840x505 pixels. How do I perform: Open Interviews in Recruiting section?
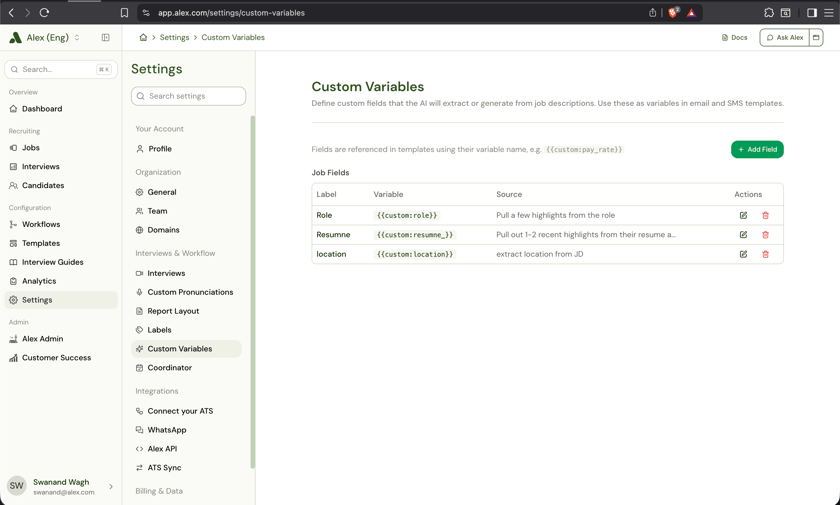(61, 167)
